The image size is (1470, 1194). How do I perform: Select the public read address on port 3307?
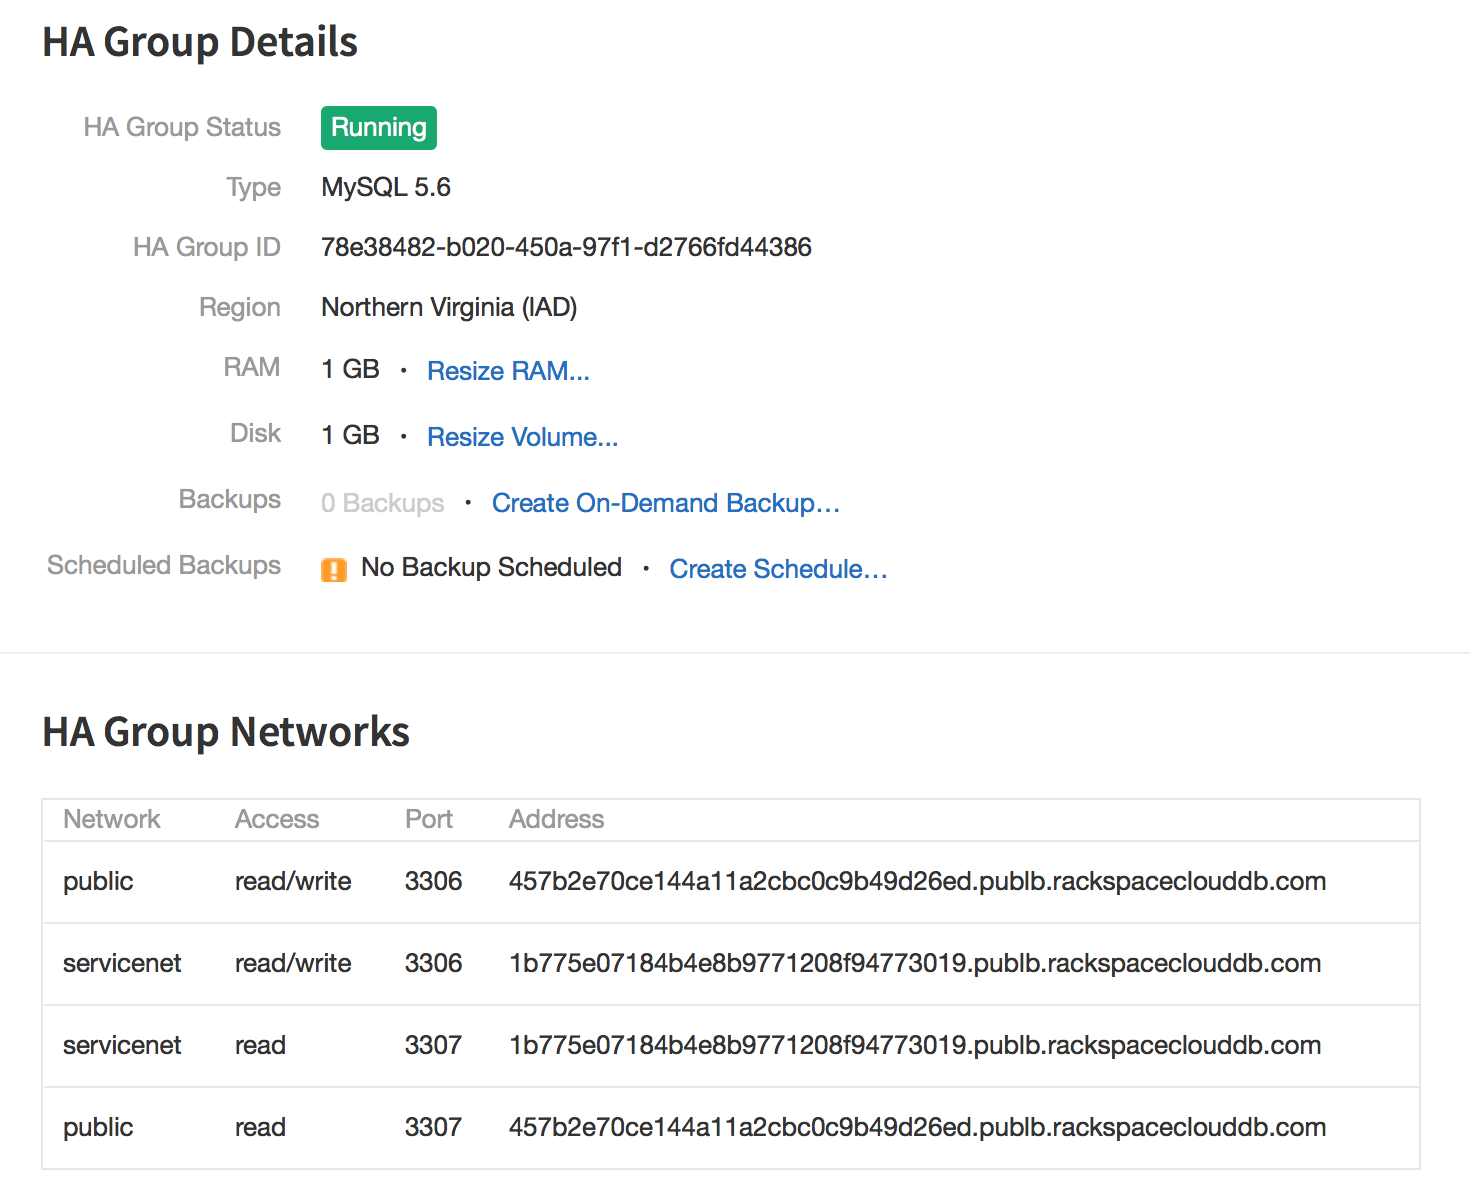click(917, 1127)
